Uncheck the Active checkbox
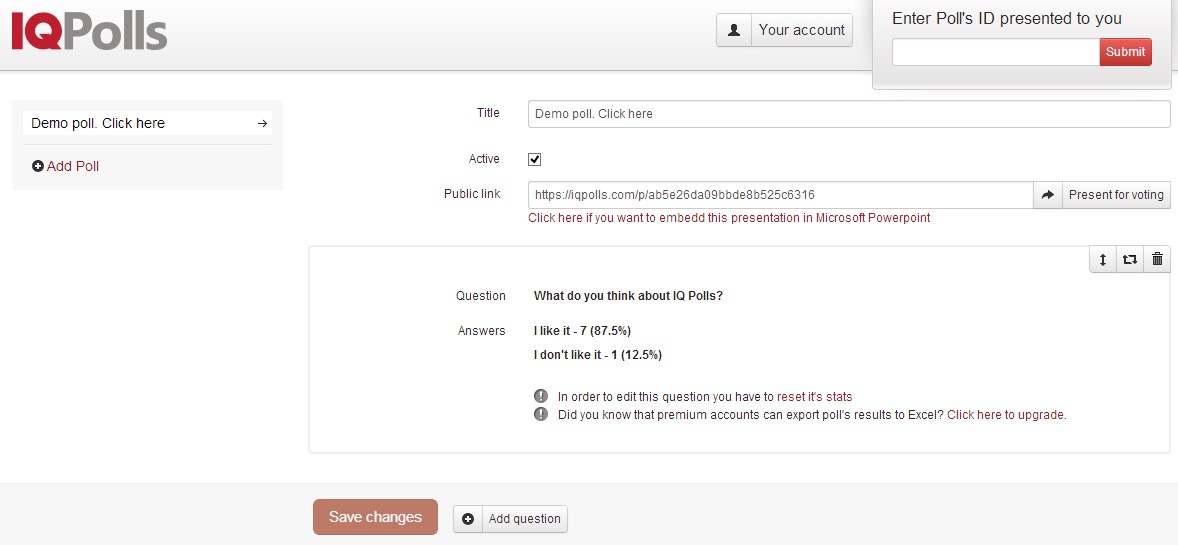 click(x=535, y=159)
